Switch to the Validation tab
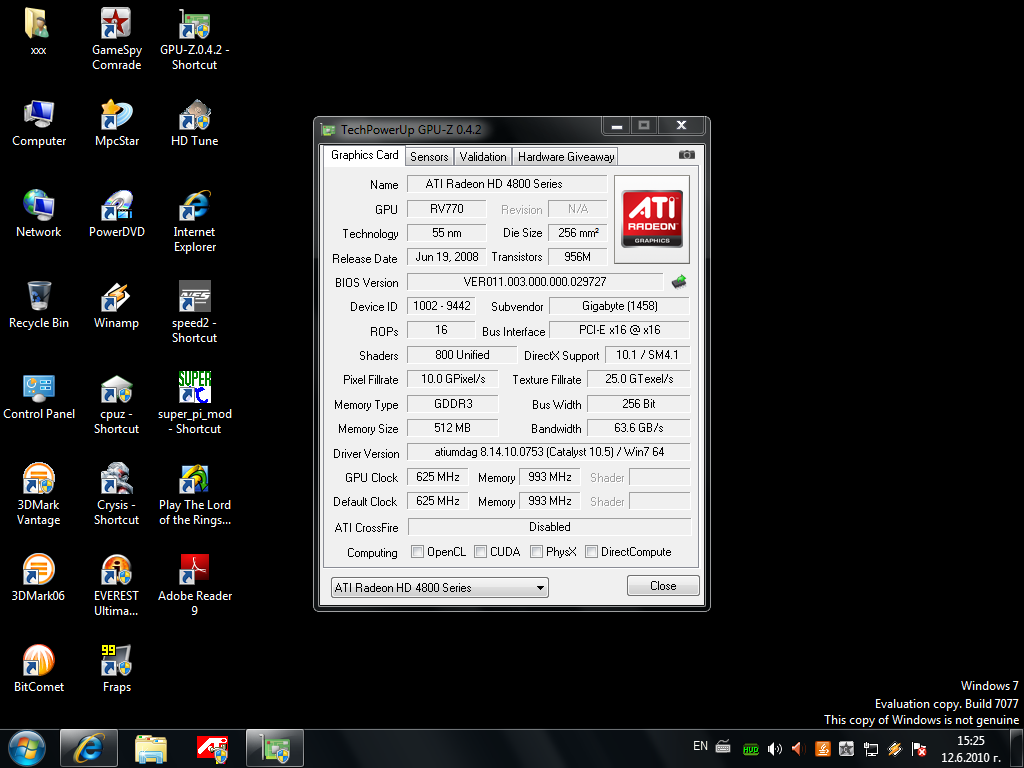Viewport: 1024px width, 768px height. coord(483,157)
